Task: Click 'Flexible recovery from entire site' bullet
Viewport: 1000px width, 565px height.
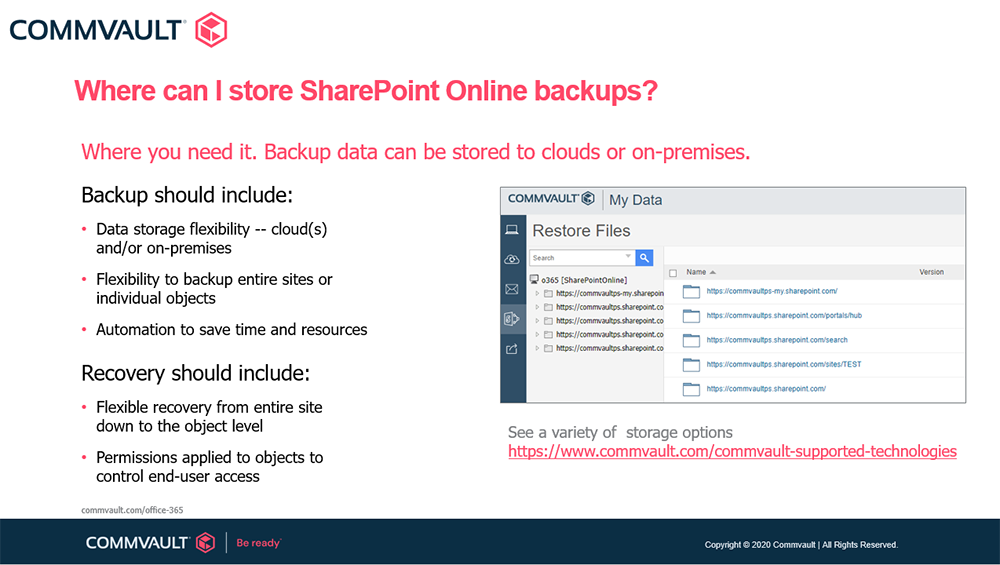Action: [209, 416]
